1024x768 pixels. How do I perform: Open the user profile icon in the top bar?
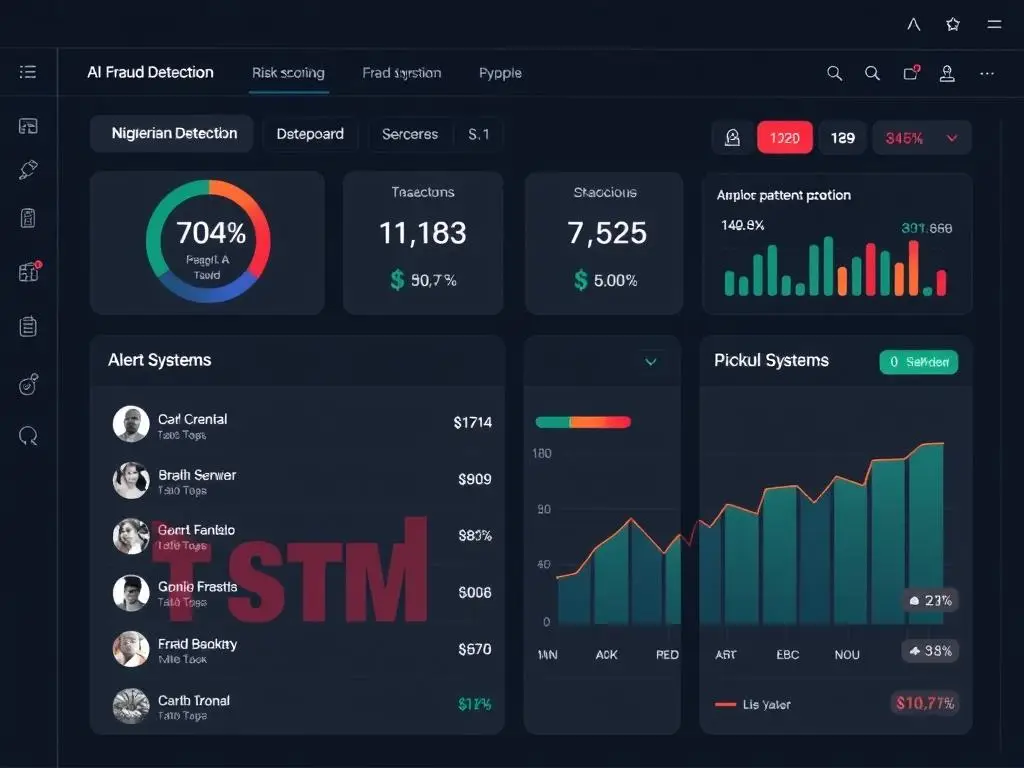pos(947,73)
